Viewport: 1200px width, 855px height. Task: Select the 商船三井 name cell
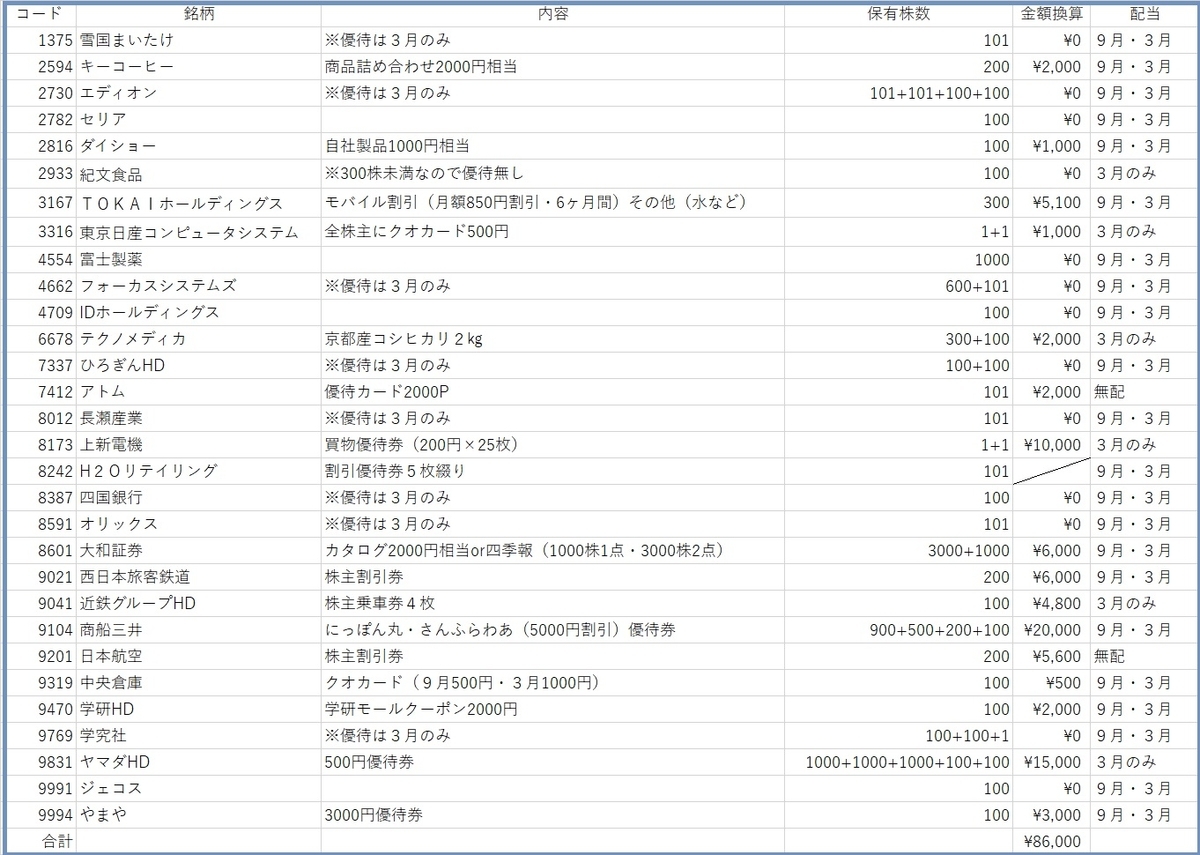[x=199, y=630]
